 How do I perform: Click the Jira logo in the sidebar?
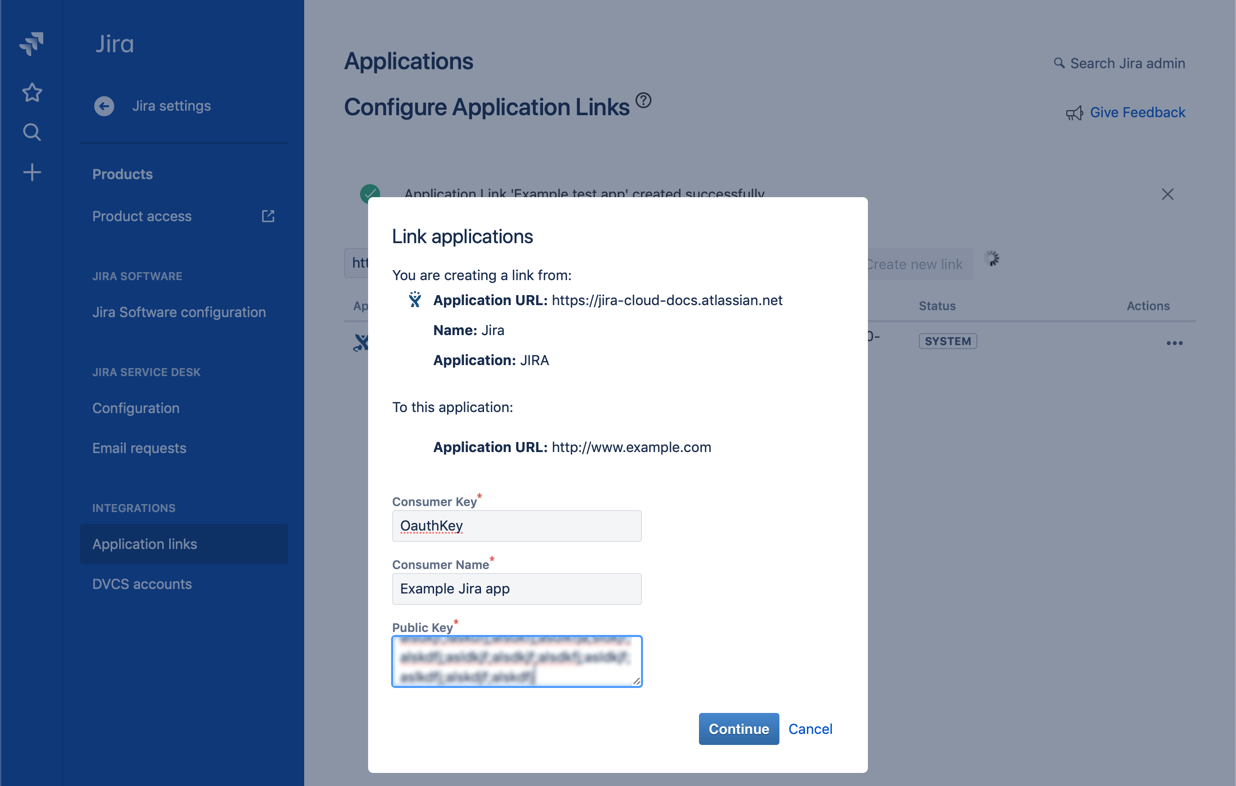pos(31,43)
